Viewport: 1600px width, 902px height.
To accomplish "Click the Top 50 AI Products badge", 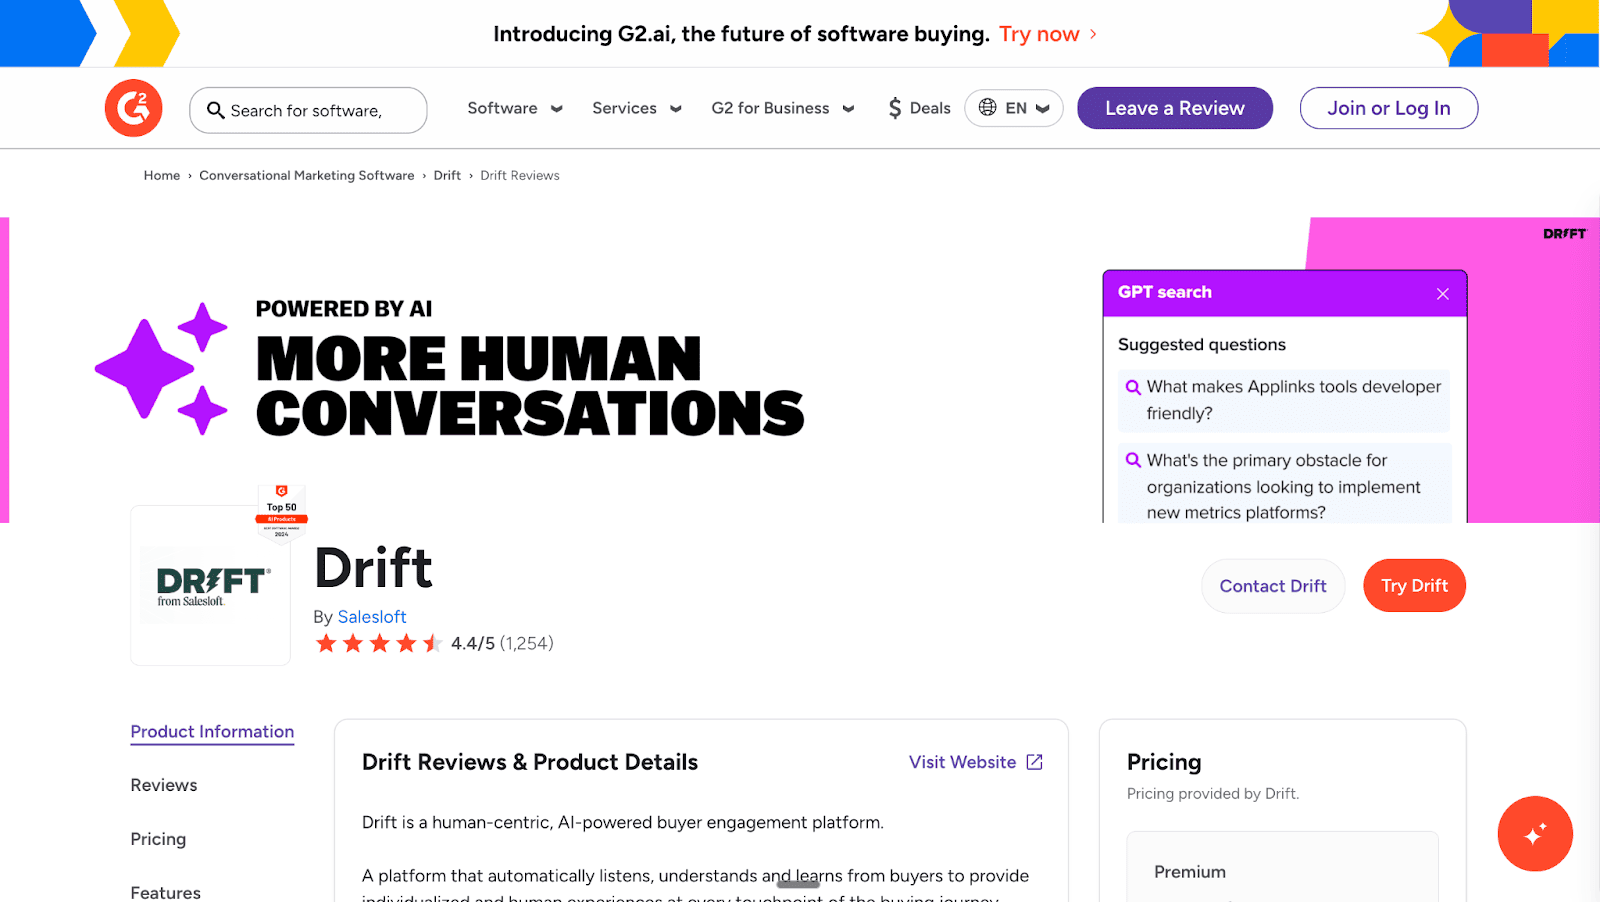I will point(282,512).
